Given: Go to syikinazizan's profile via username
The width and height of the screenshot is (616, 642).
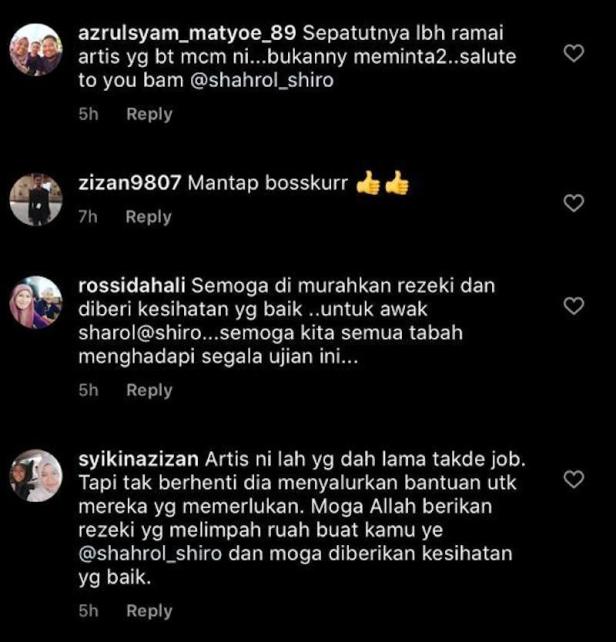Looking at the screenshot, I should tap(138, 459).
